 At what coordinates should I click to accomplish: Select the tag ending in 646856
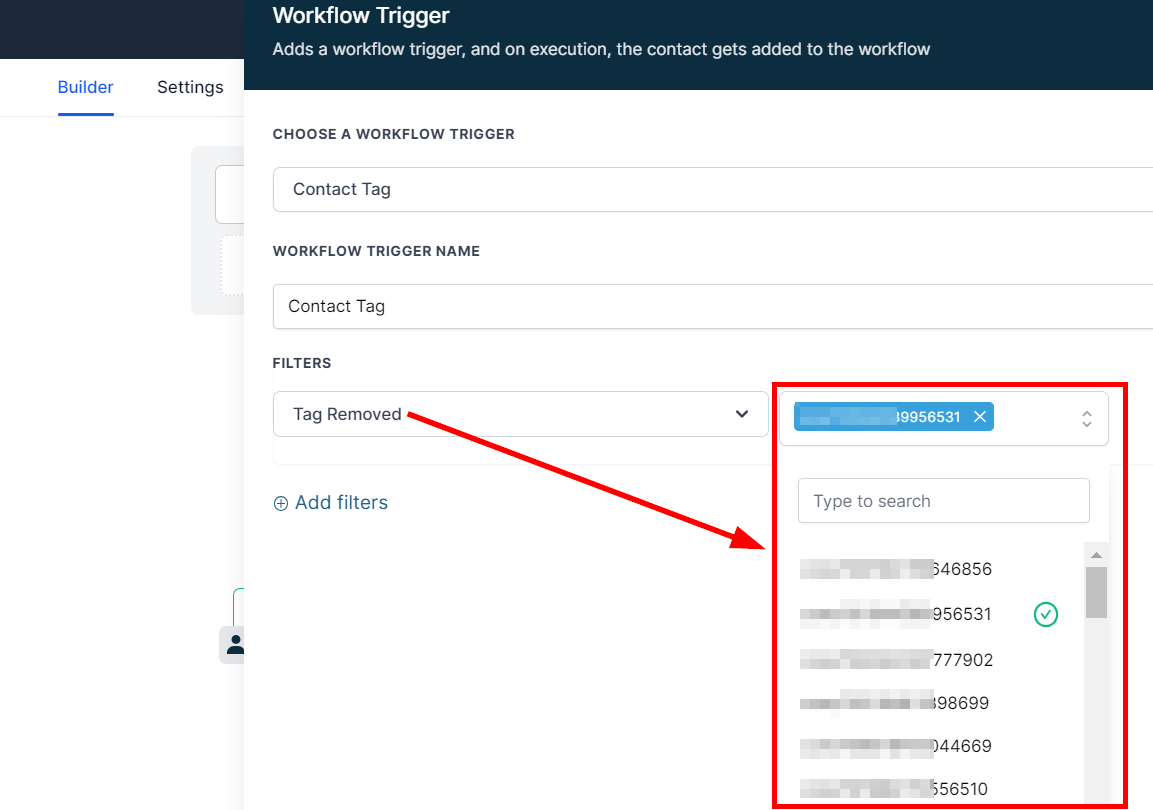pyautogui.click(x=896, y=569)
